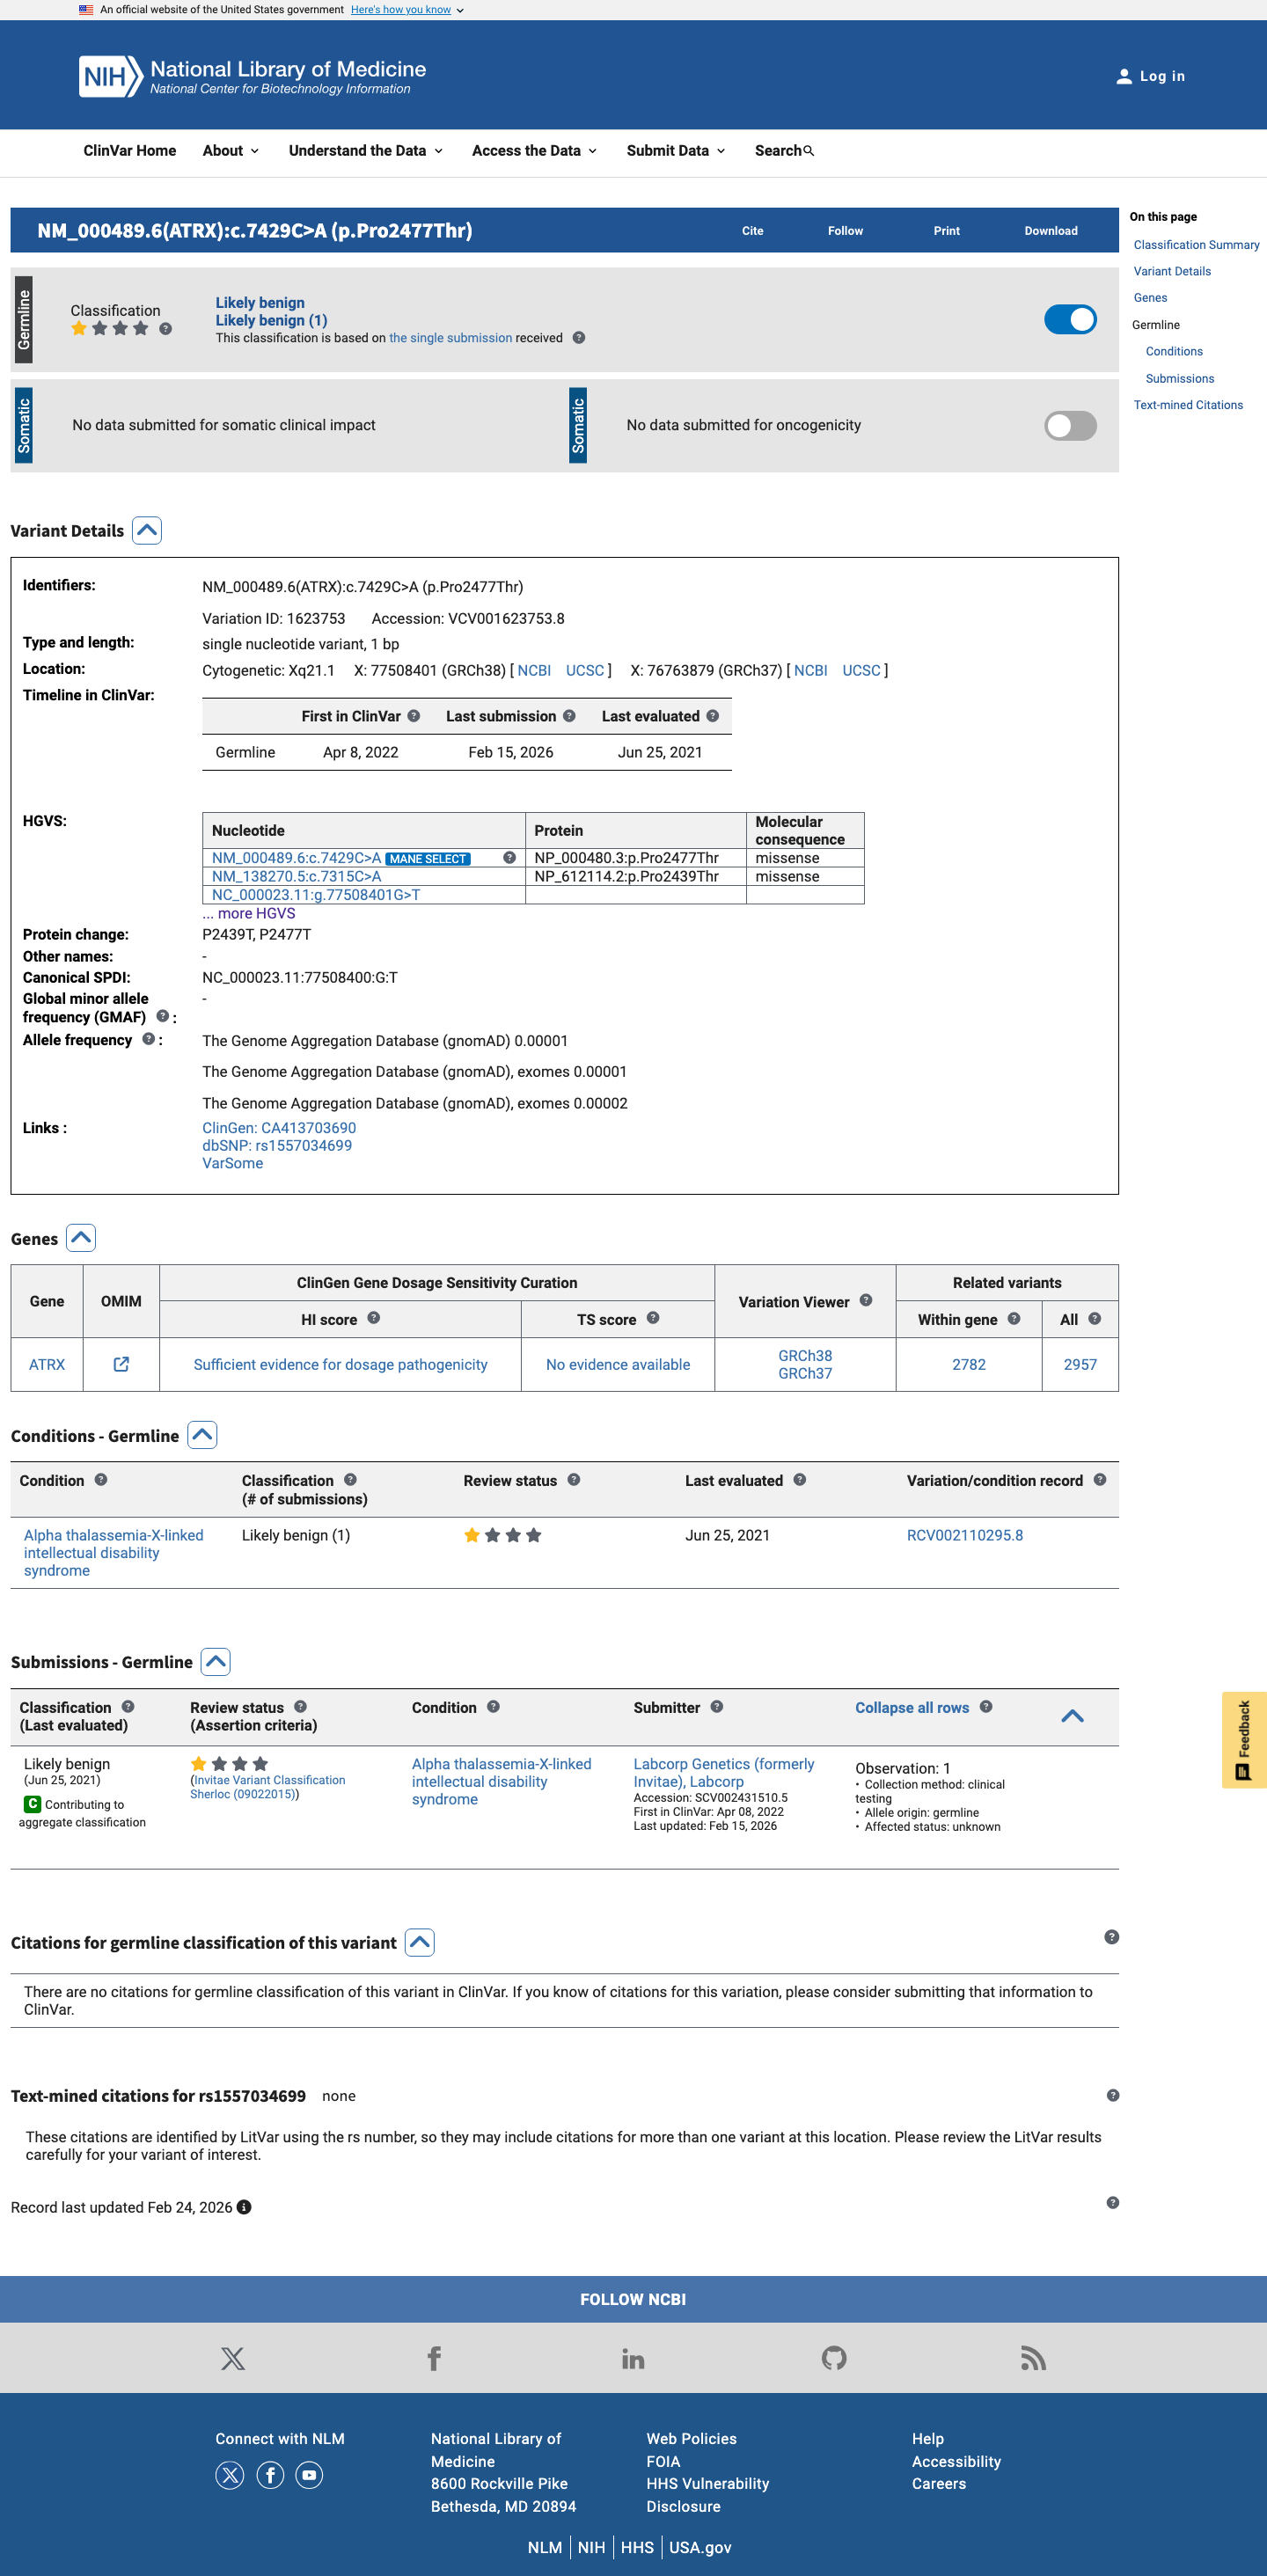
Task: Jump to Classification Summary in On this page
Action: [x=1196, y=245]
